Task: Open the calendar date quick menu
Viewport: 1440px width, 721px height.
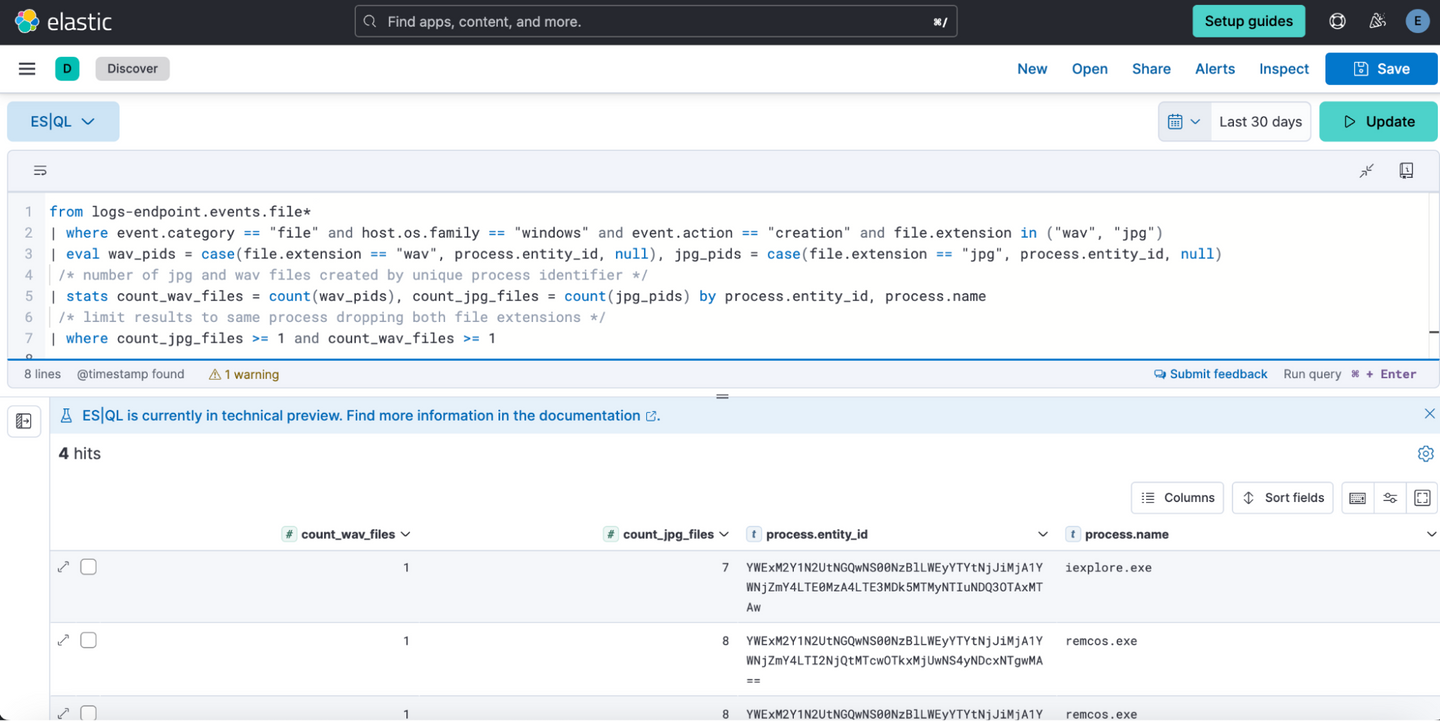Action: pos(1184,122)
